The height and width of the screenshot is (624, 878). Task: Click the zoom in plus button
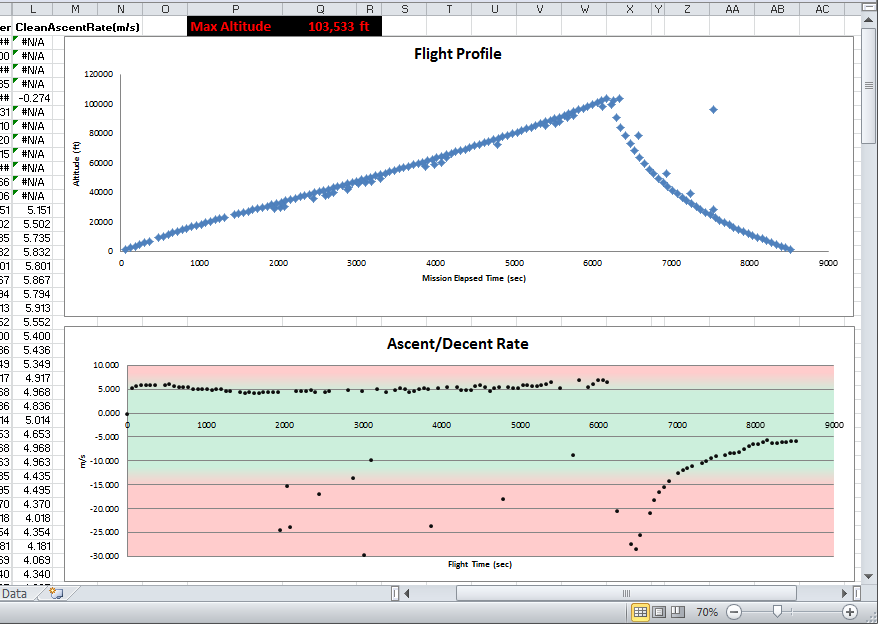850,611
